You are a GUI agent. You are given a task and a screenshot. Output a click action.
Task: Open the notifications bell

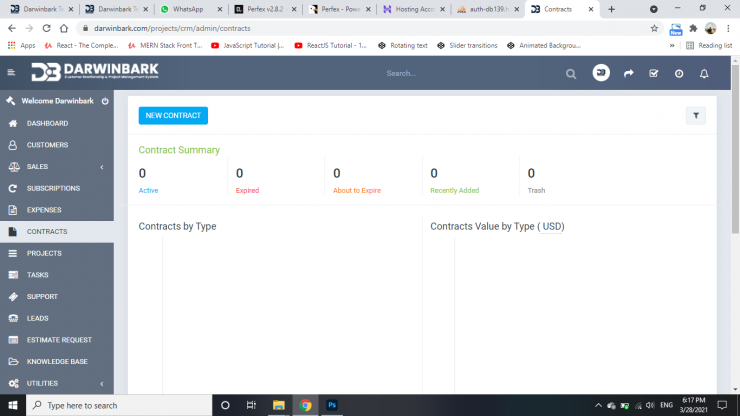click(x=704, y=73)
